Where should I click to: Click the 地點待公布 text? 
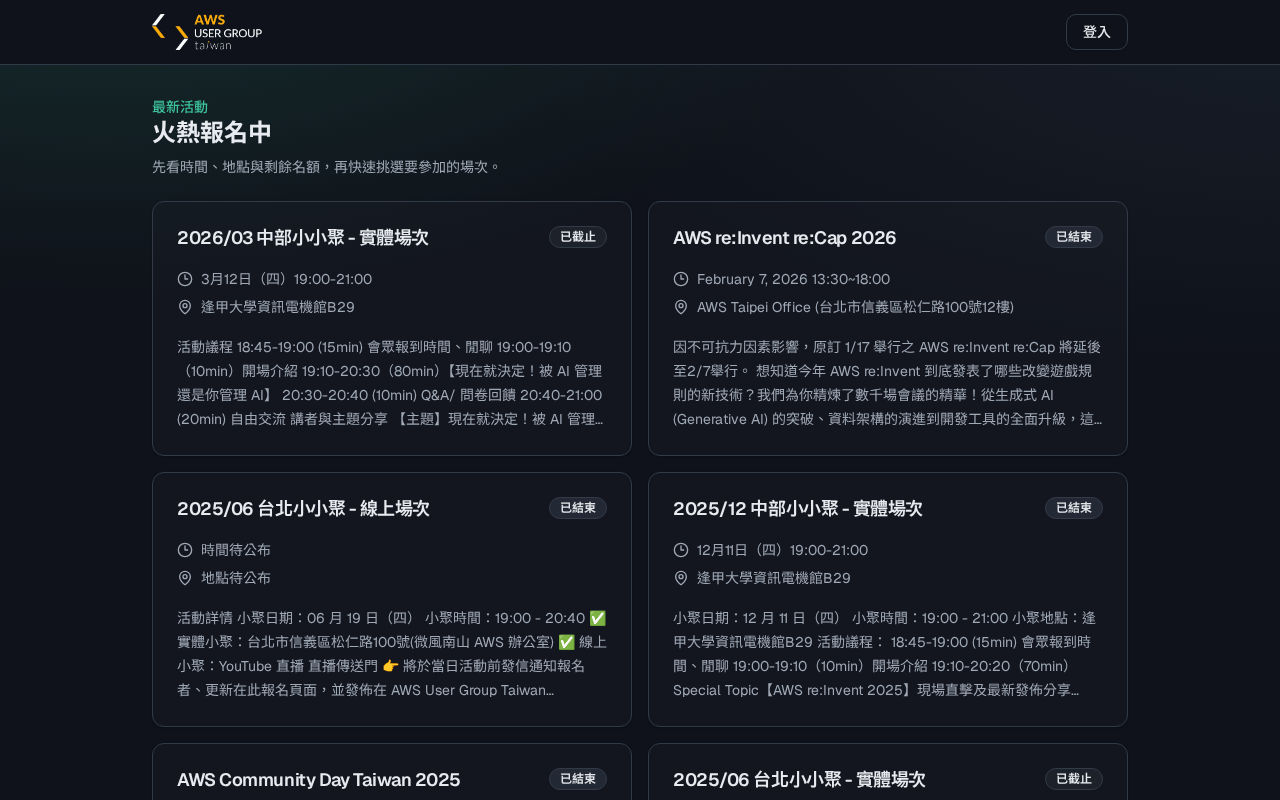click(236, 578)
